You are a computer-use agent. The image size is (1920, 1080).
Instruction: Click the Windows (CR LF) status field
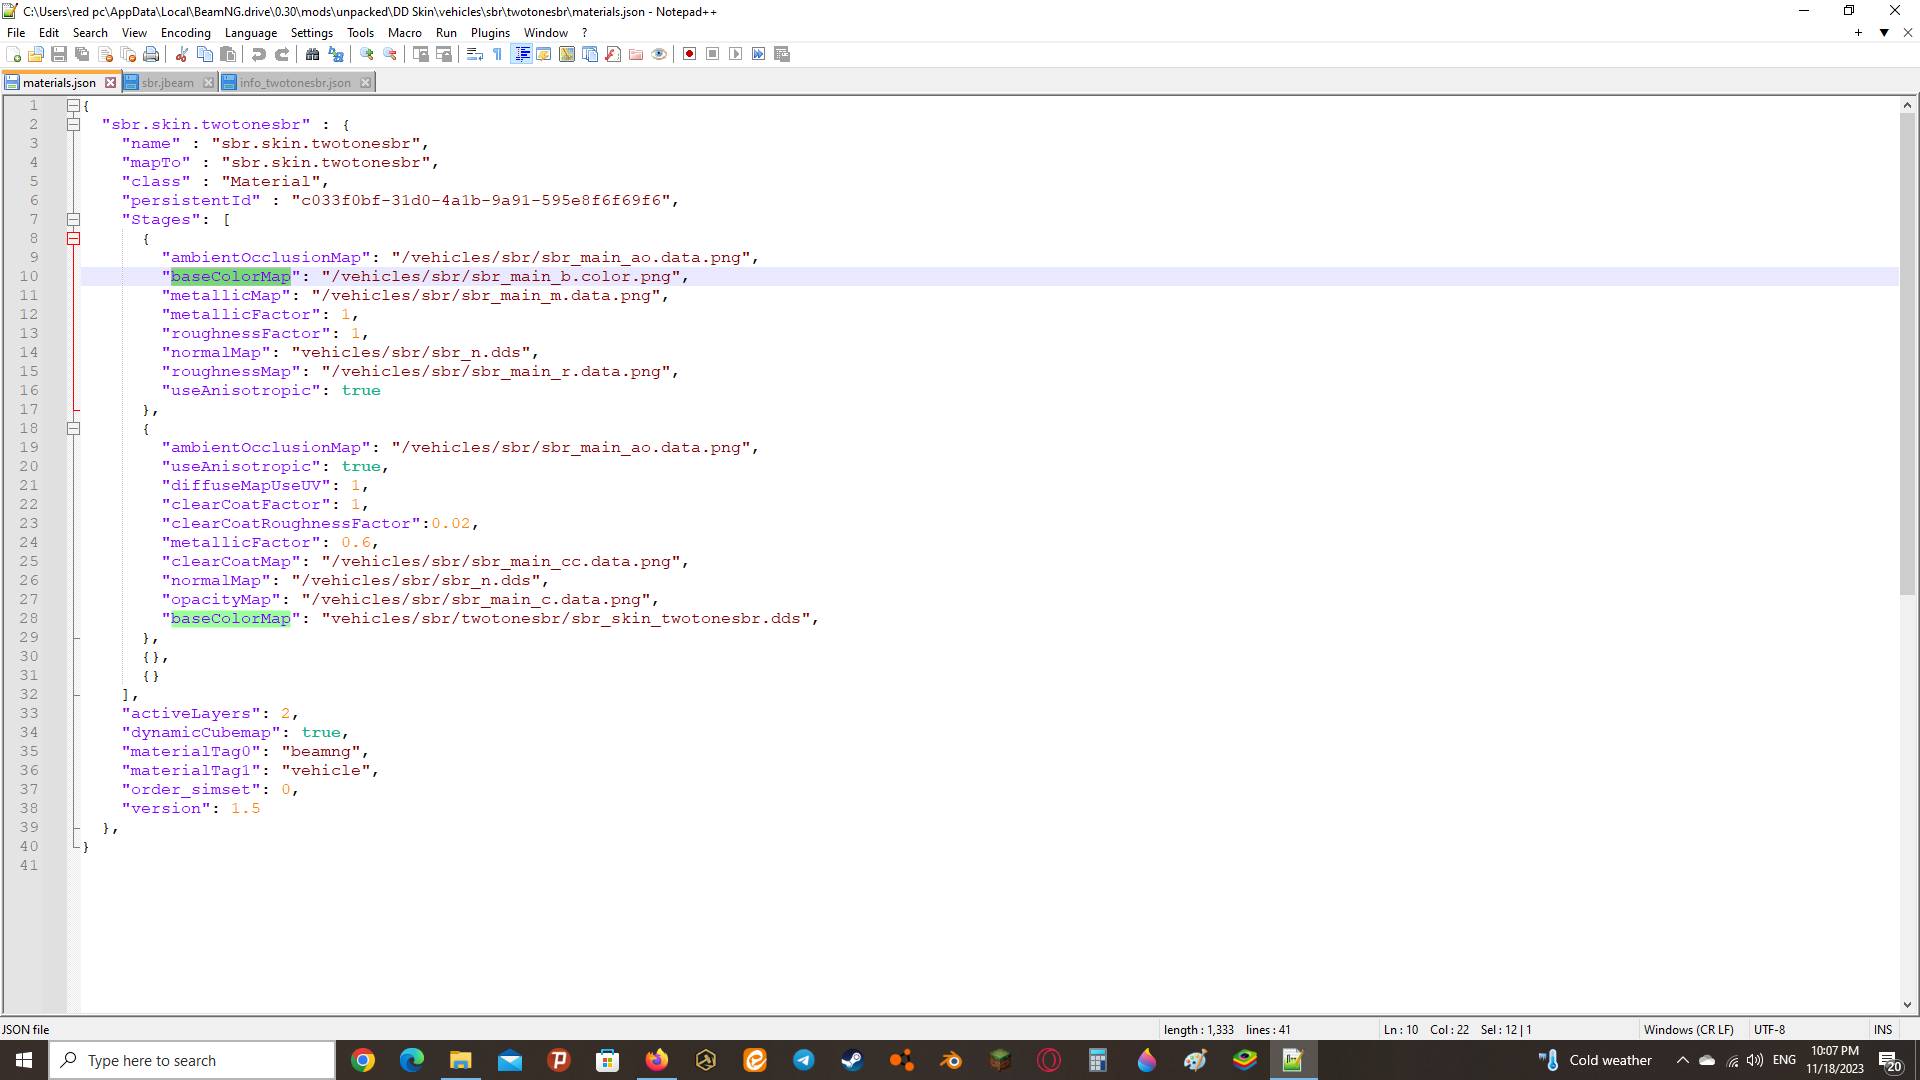click(x=1688, y=1029)
